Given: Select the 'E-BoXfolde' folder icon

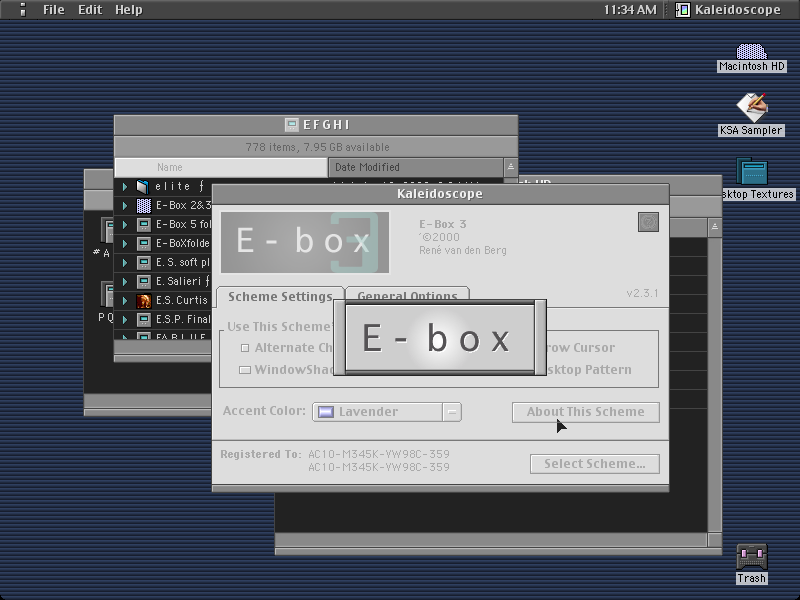Looking at the screenshot, I should (143, 243).
